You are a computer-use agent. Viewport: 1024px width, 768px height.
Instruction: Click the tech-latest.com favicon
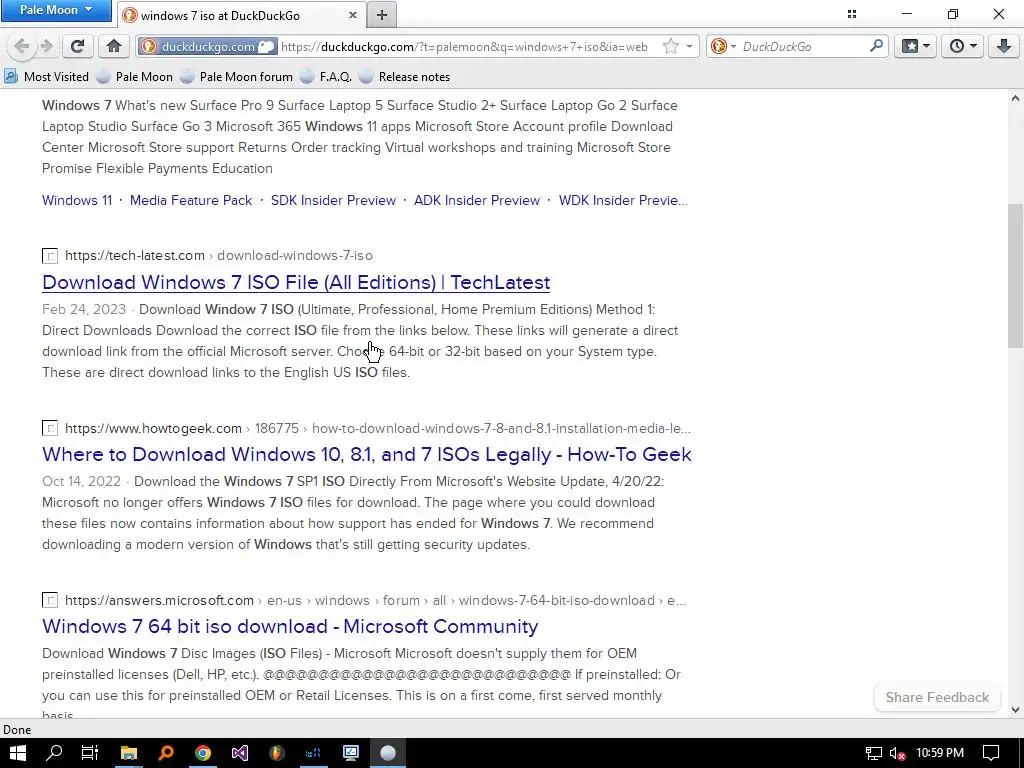[x=50, y=256]
